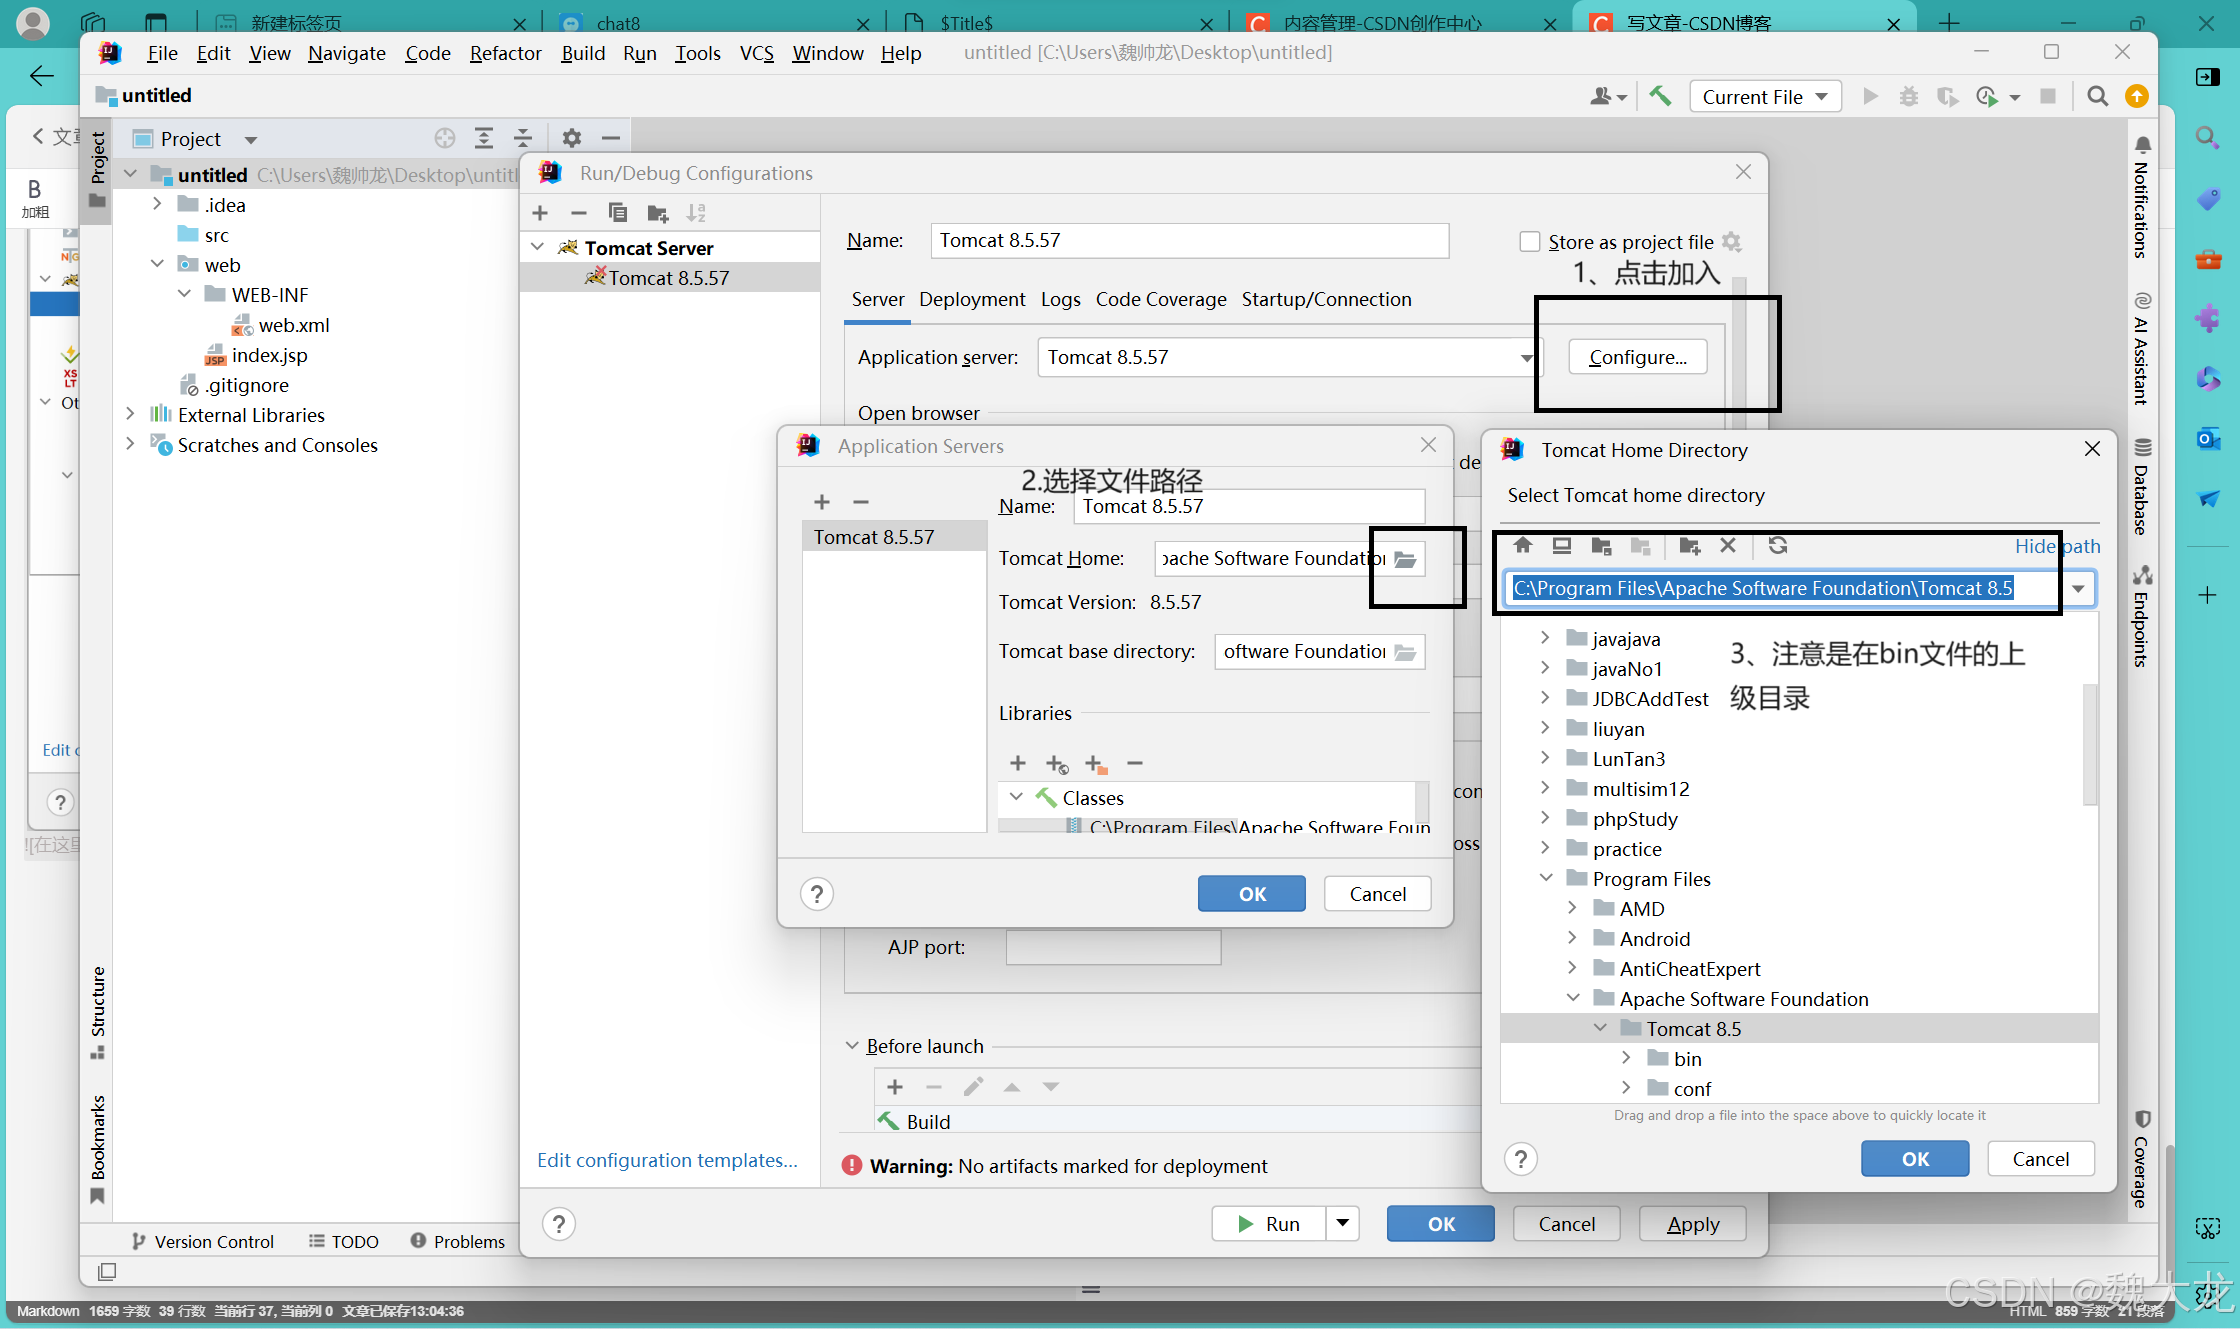2240x1329 pixels.
Task: Collapse the Classes libraries node
Action: [x=1017, y=798]
